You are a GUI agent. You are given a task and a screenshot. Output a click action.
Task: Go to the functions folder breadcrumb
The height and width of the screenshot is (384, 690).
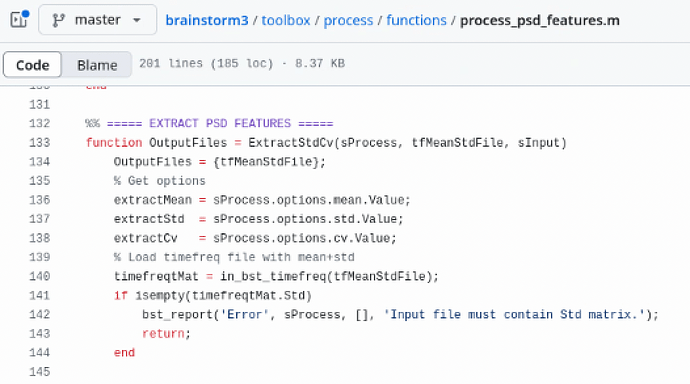pos(416,20)
